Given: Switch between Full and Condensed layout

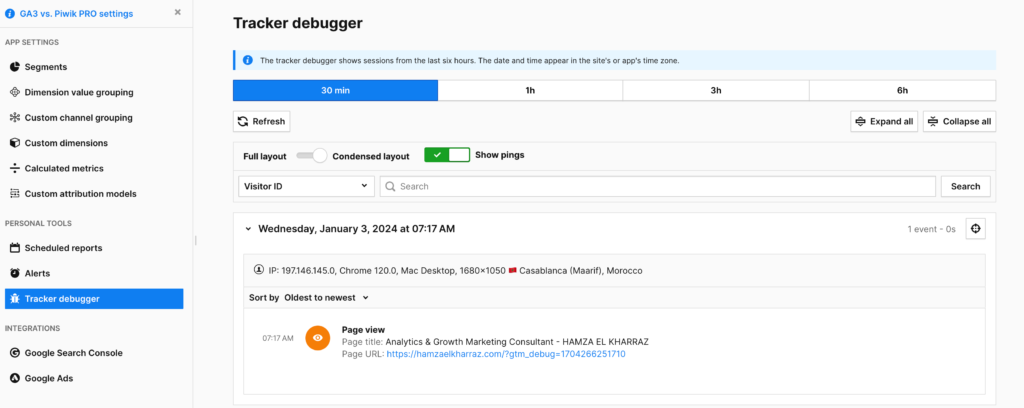Looking at the screenshot, I should click(312, 156).
